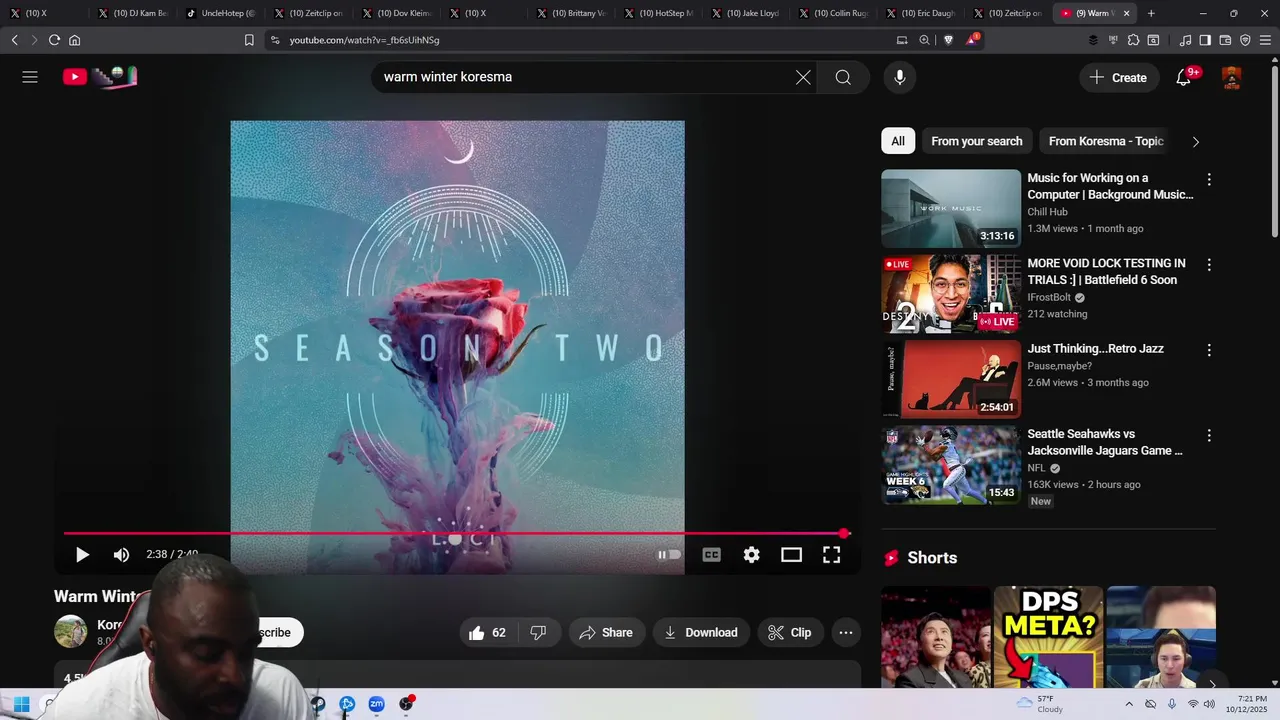Screen dimensions: 1280x720
Task: Clip this video
Action: point(789,632)
